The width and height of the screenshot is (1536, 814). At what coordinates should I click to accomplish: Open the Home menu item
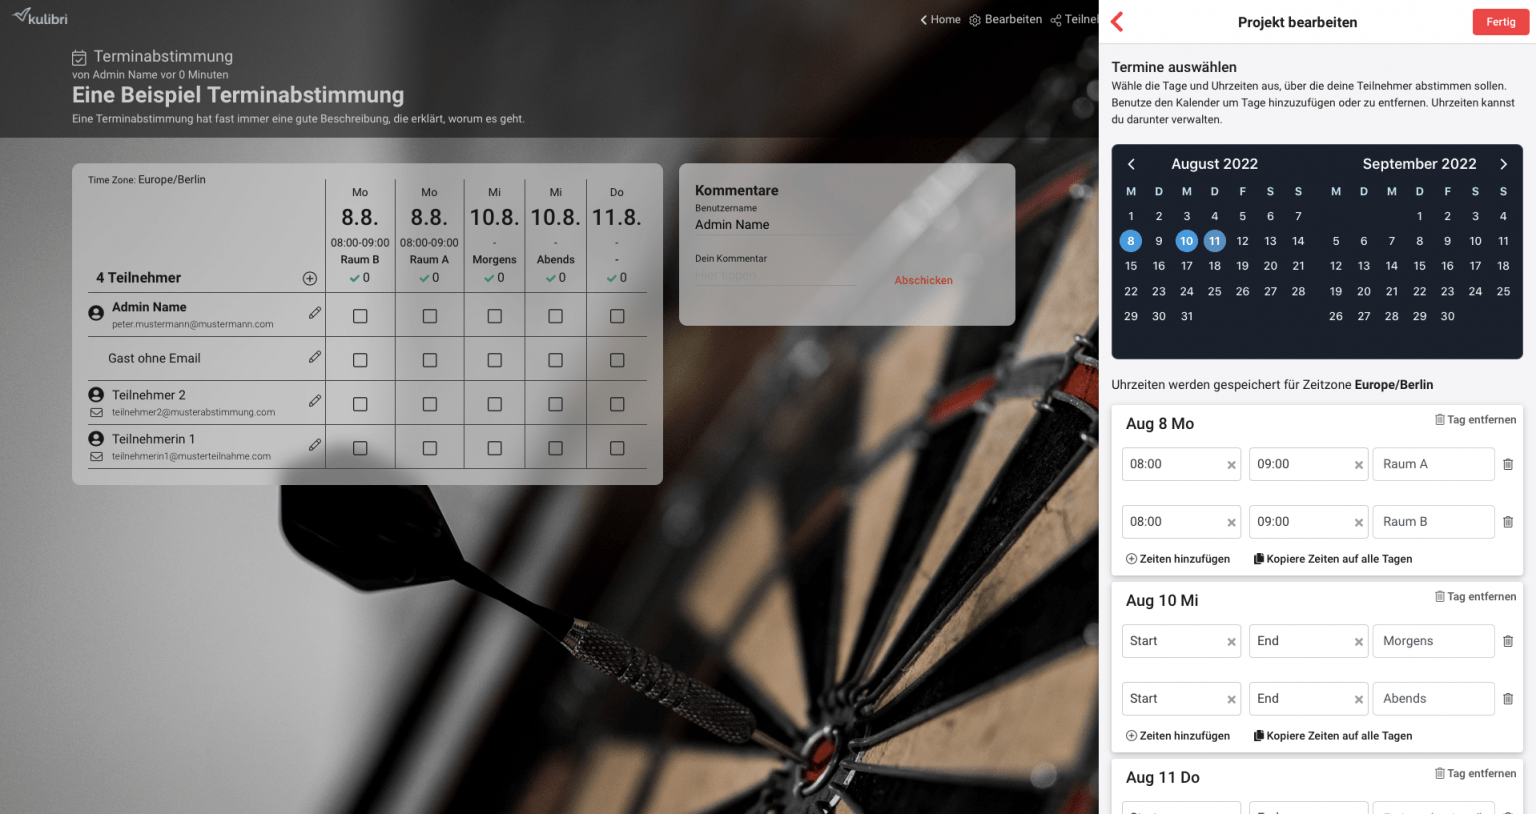coord(940,20)
